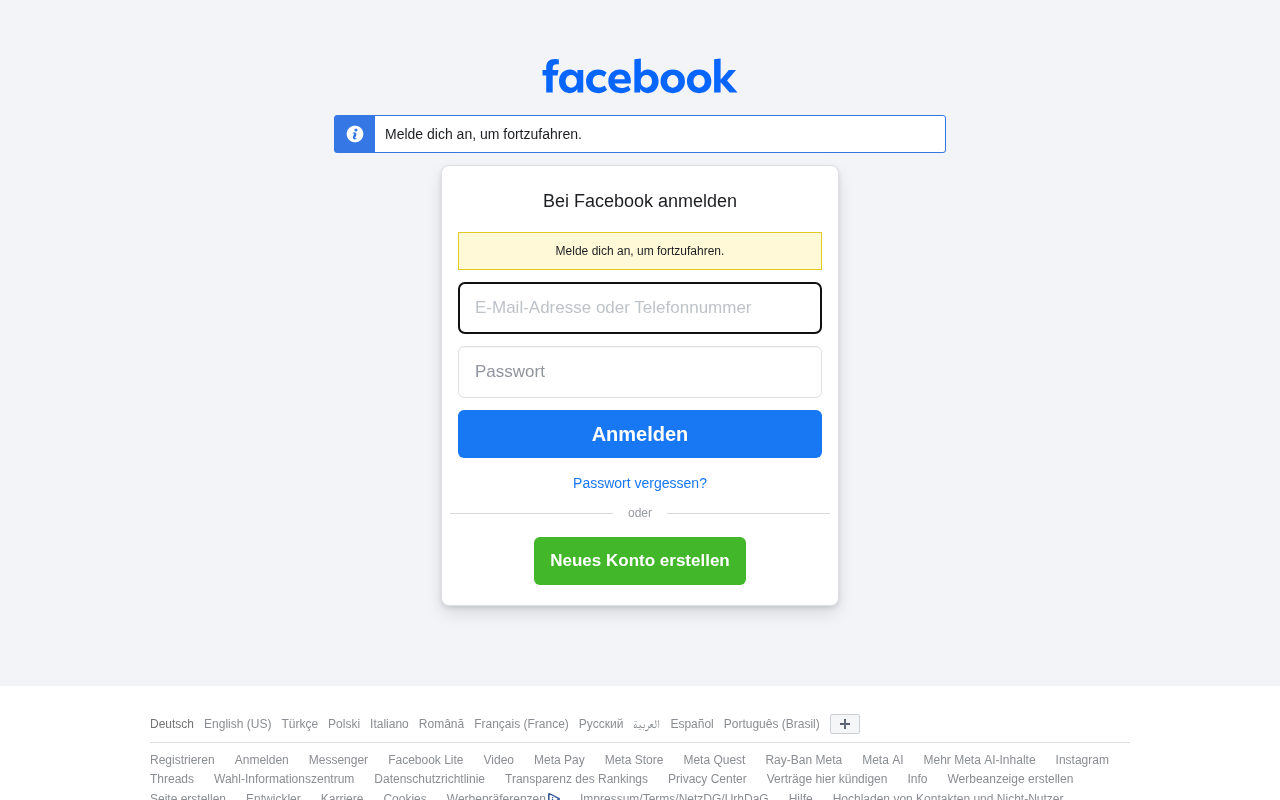The image size is (1280, 800).
Task: Choose Português (Brasil) language
Action: (x=772, y=724)
